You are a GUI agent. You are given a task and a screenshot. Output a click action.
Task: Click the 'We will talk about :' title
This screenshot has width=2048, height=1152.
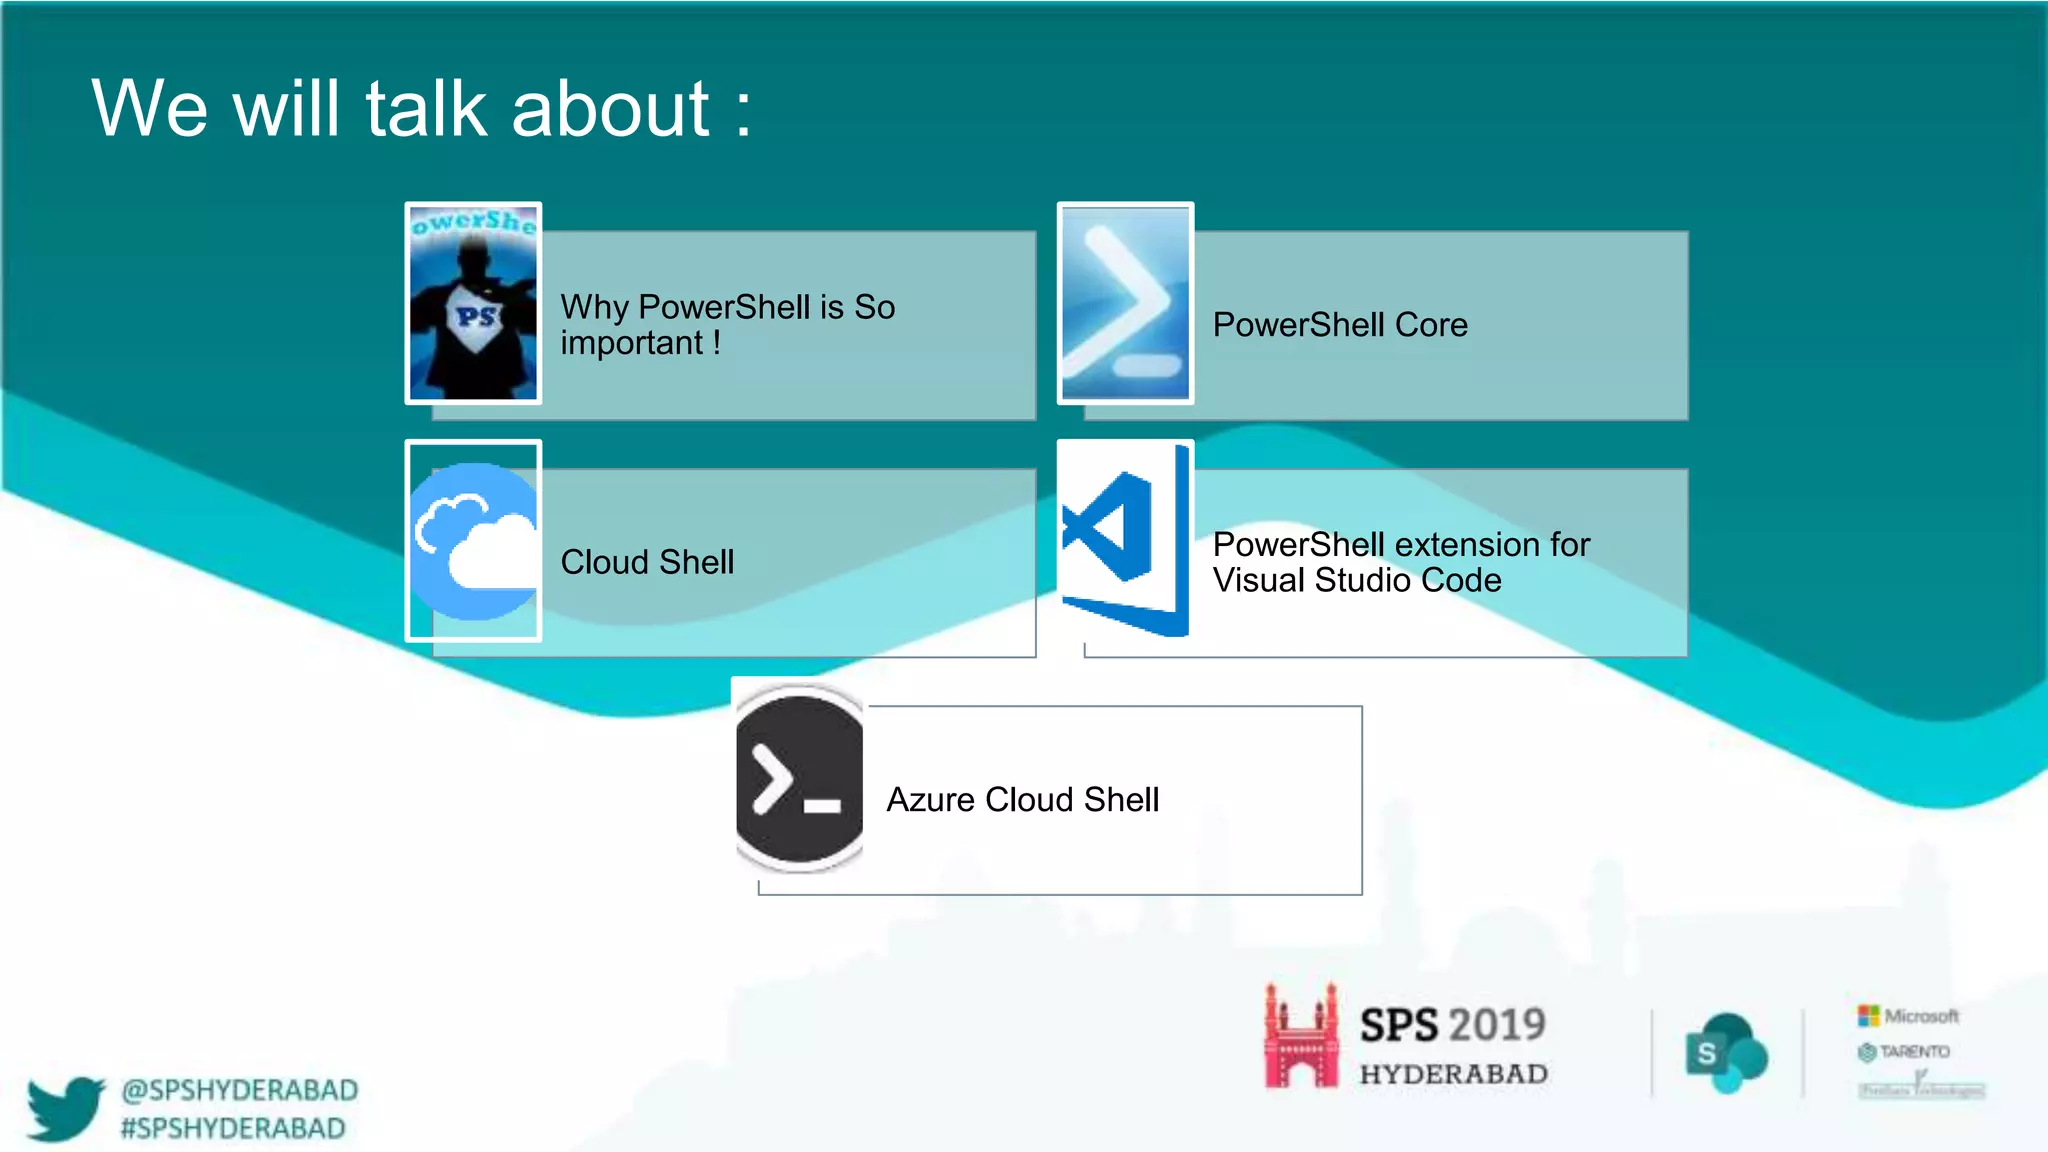click(421, 108)
